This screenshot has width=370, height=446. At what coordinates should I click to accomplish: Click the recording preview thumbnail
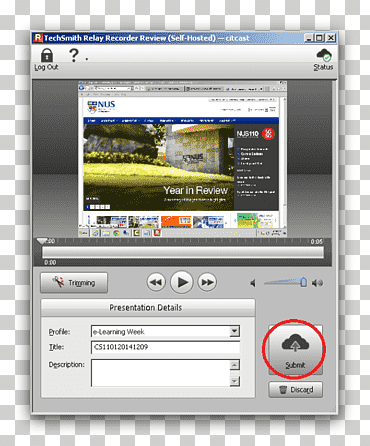tap(183, 159)
